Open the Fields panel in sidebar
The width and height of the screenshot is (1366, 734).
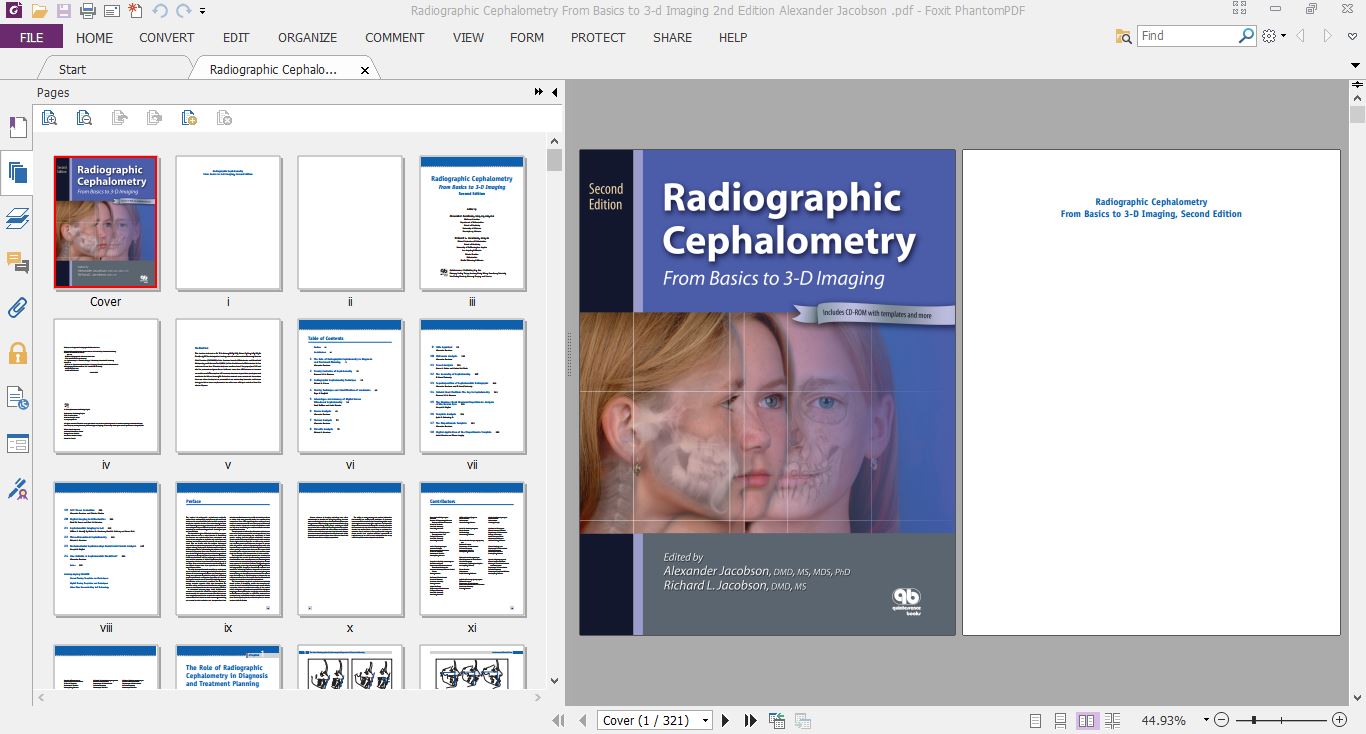(17, 443)
